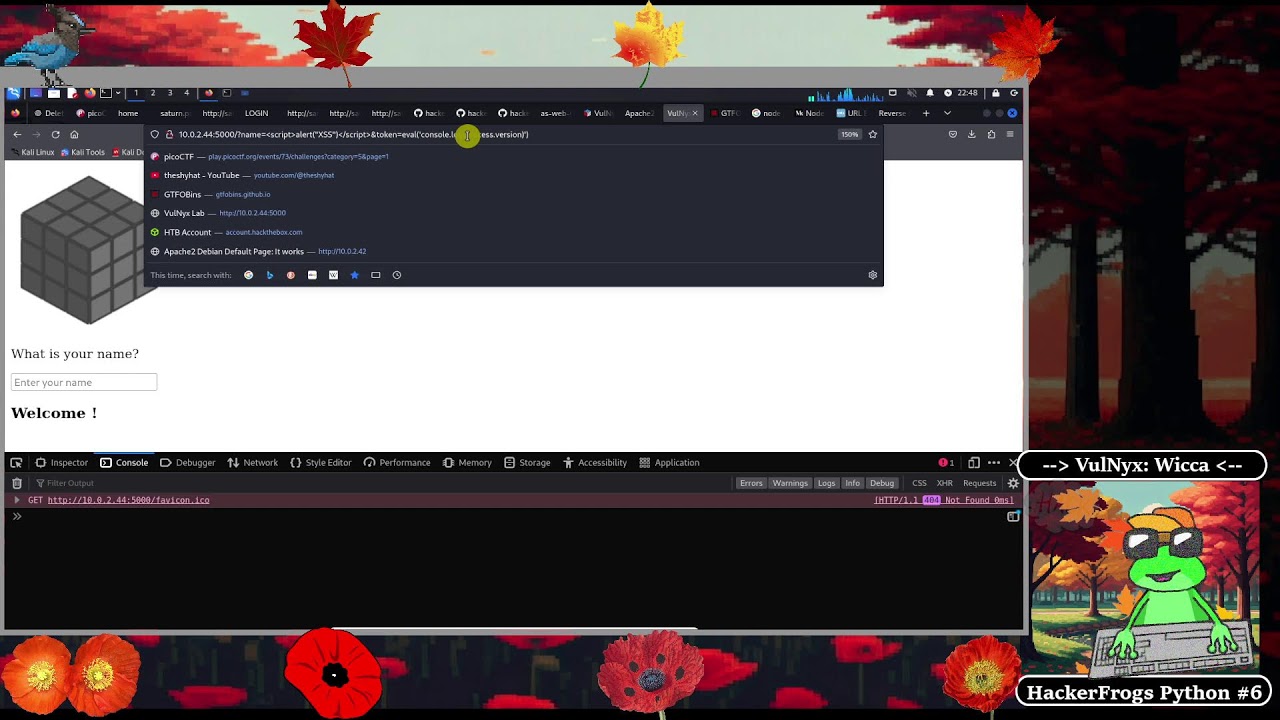This screenshot has width=1280, height=720.
Task: Search bookmarks using the star icon
Action: coord(354,275)
